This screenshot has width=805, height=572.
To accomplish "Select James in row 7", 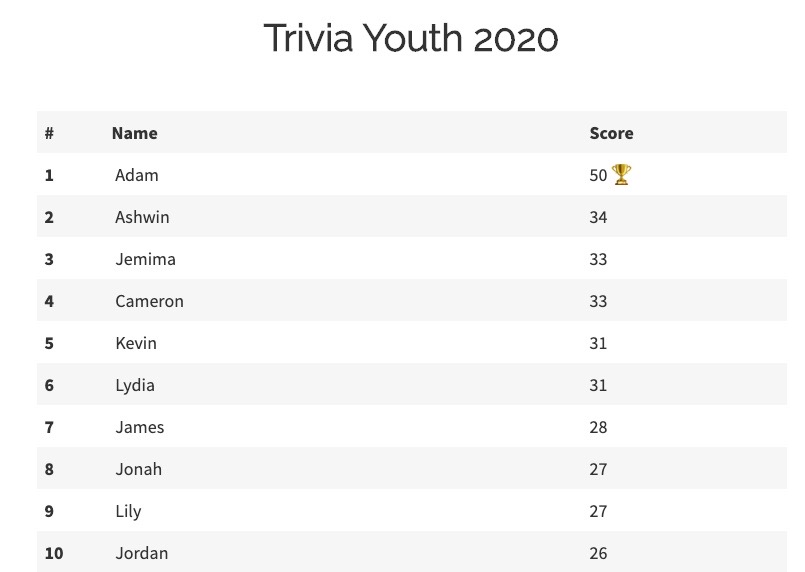I will (140, 427).
